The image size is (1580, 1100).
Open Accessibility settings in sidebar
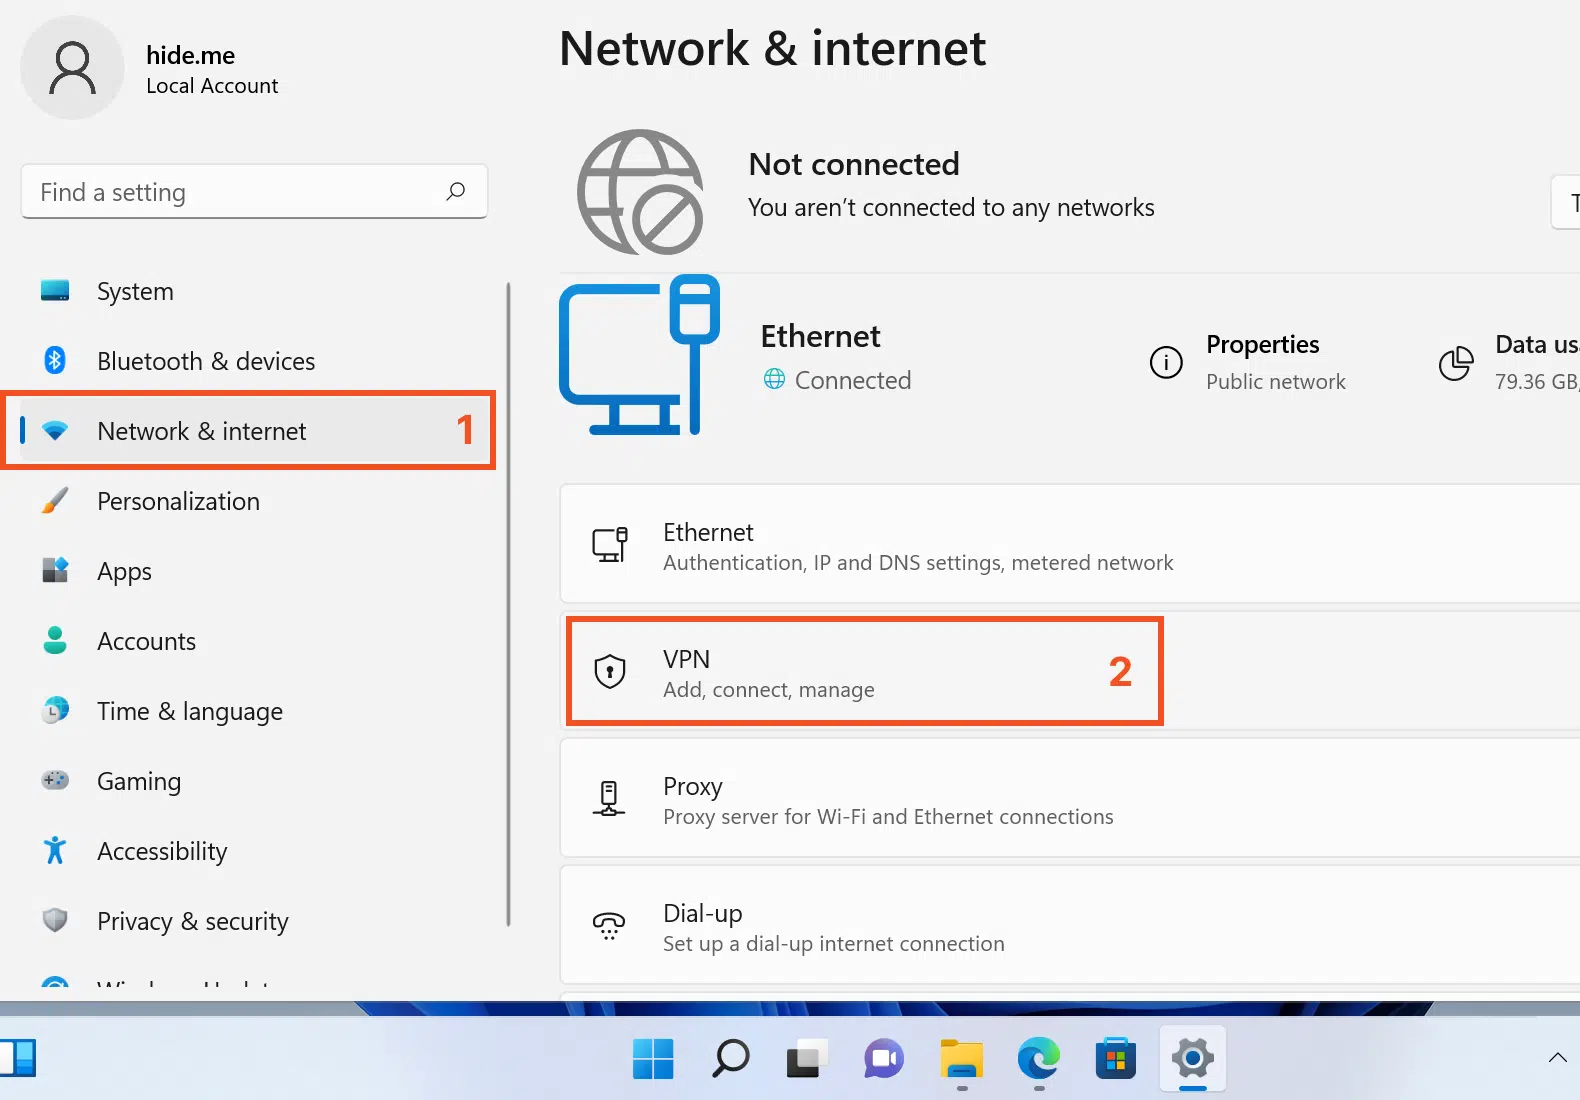[254, 851]
